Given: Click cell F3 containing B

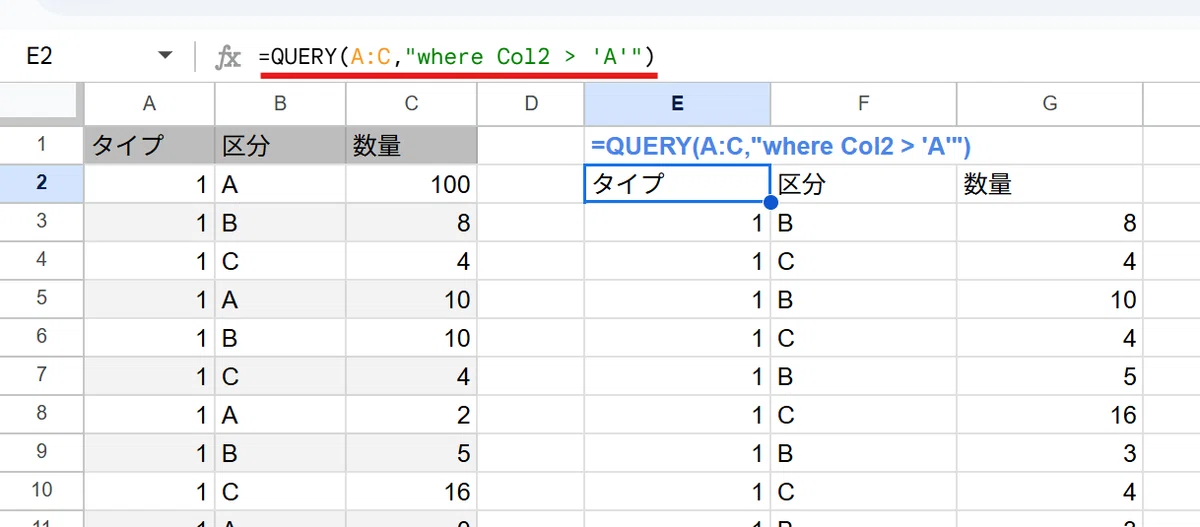Looking at the screenshot, I should [x=864, y=222].
